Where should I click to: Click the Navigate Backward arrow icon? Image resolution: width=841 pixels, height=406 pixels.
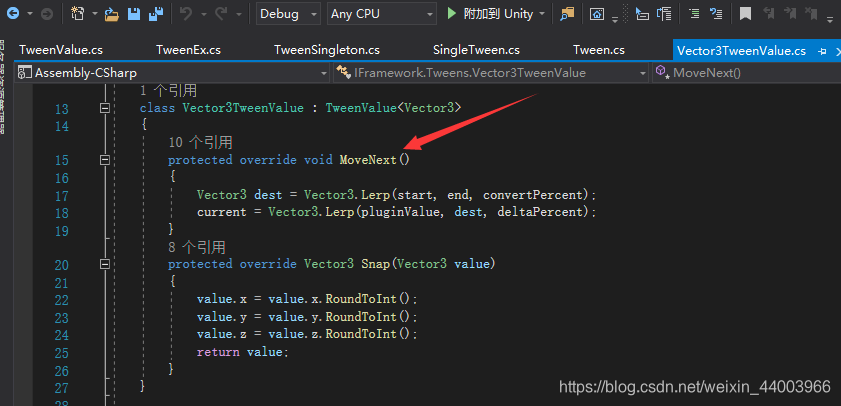tap(13, 13)
